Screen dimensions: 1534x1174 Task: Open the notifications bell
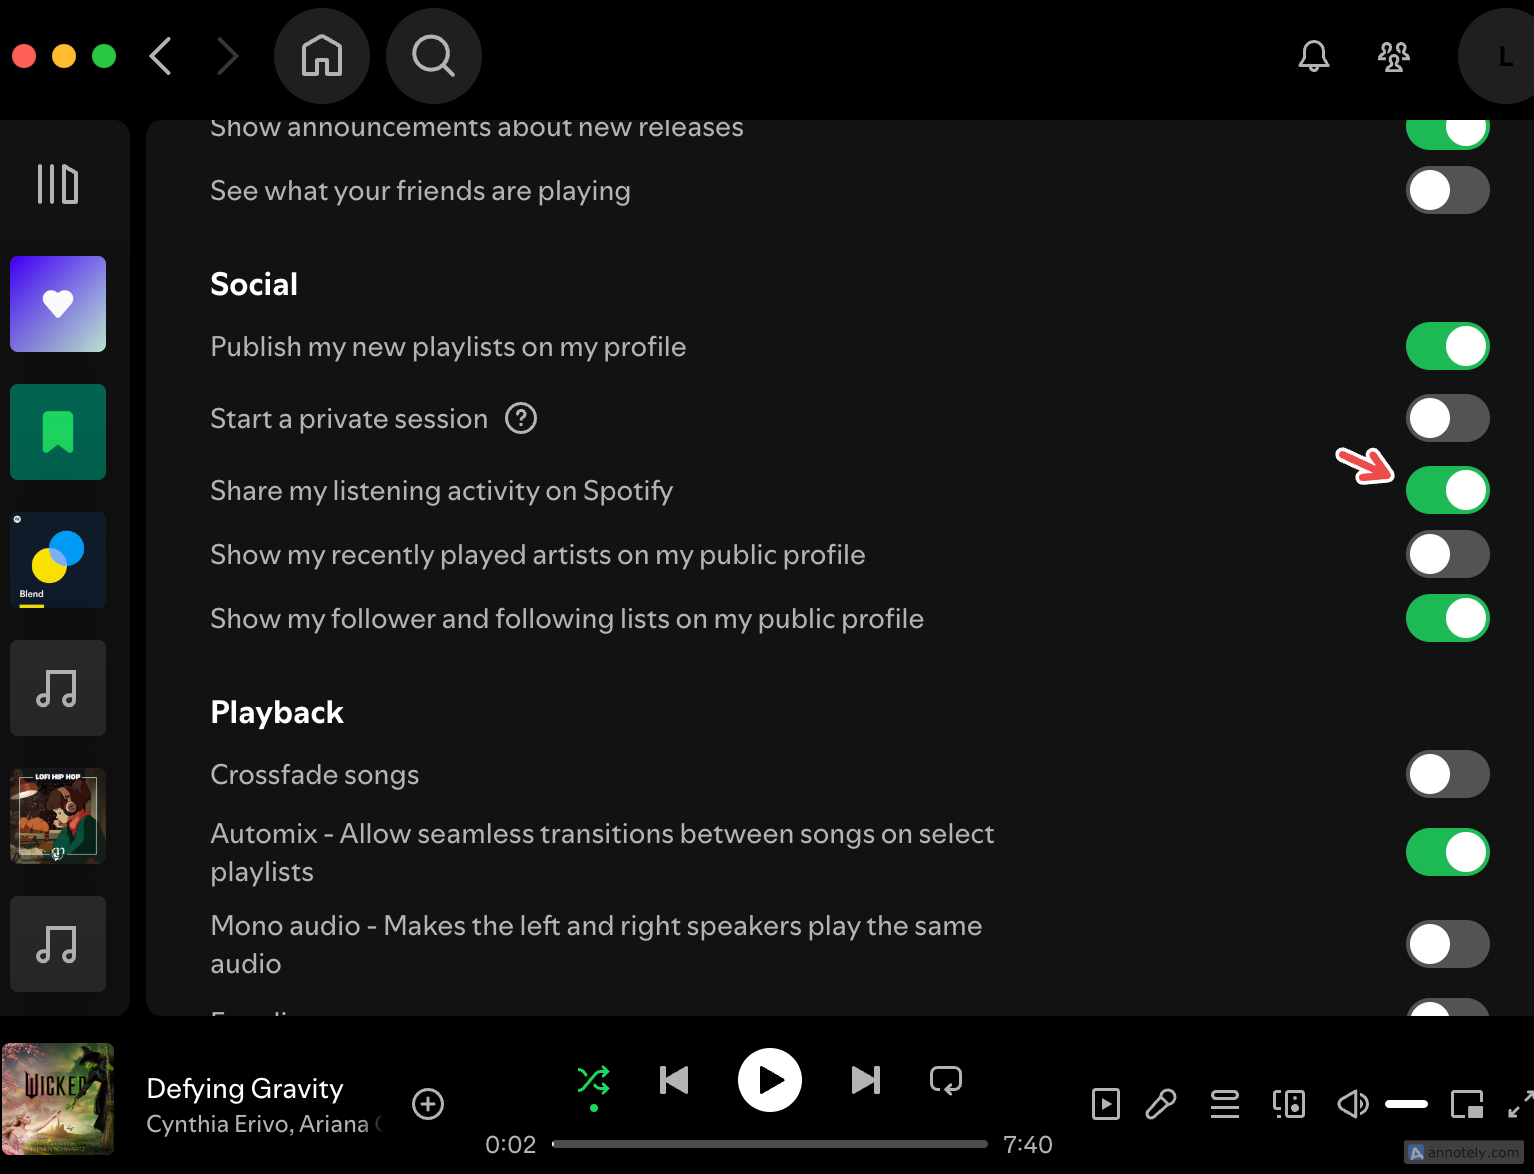(x=1313, y=56)
